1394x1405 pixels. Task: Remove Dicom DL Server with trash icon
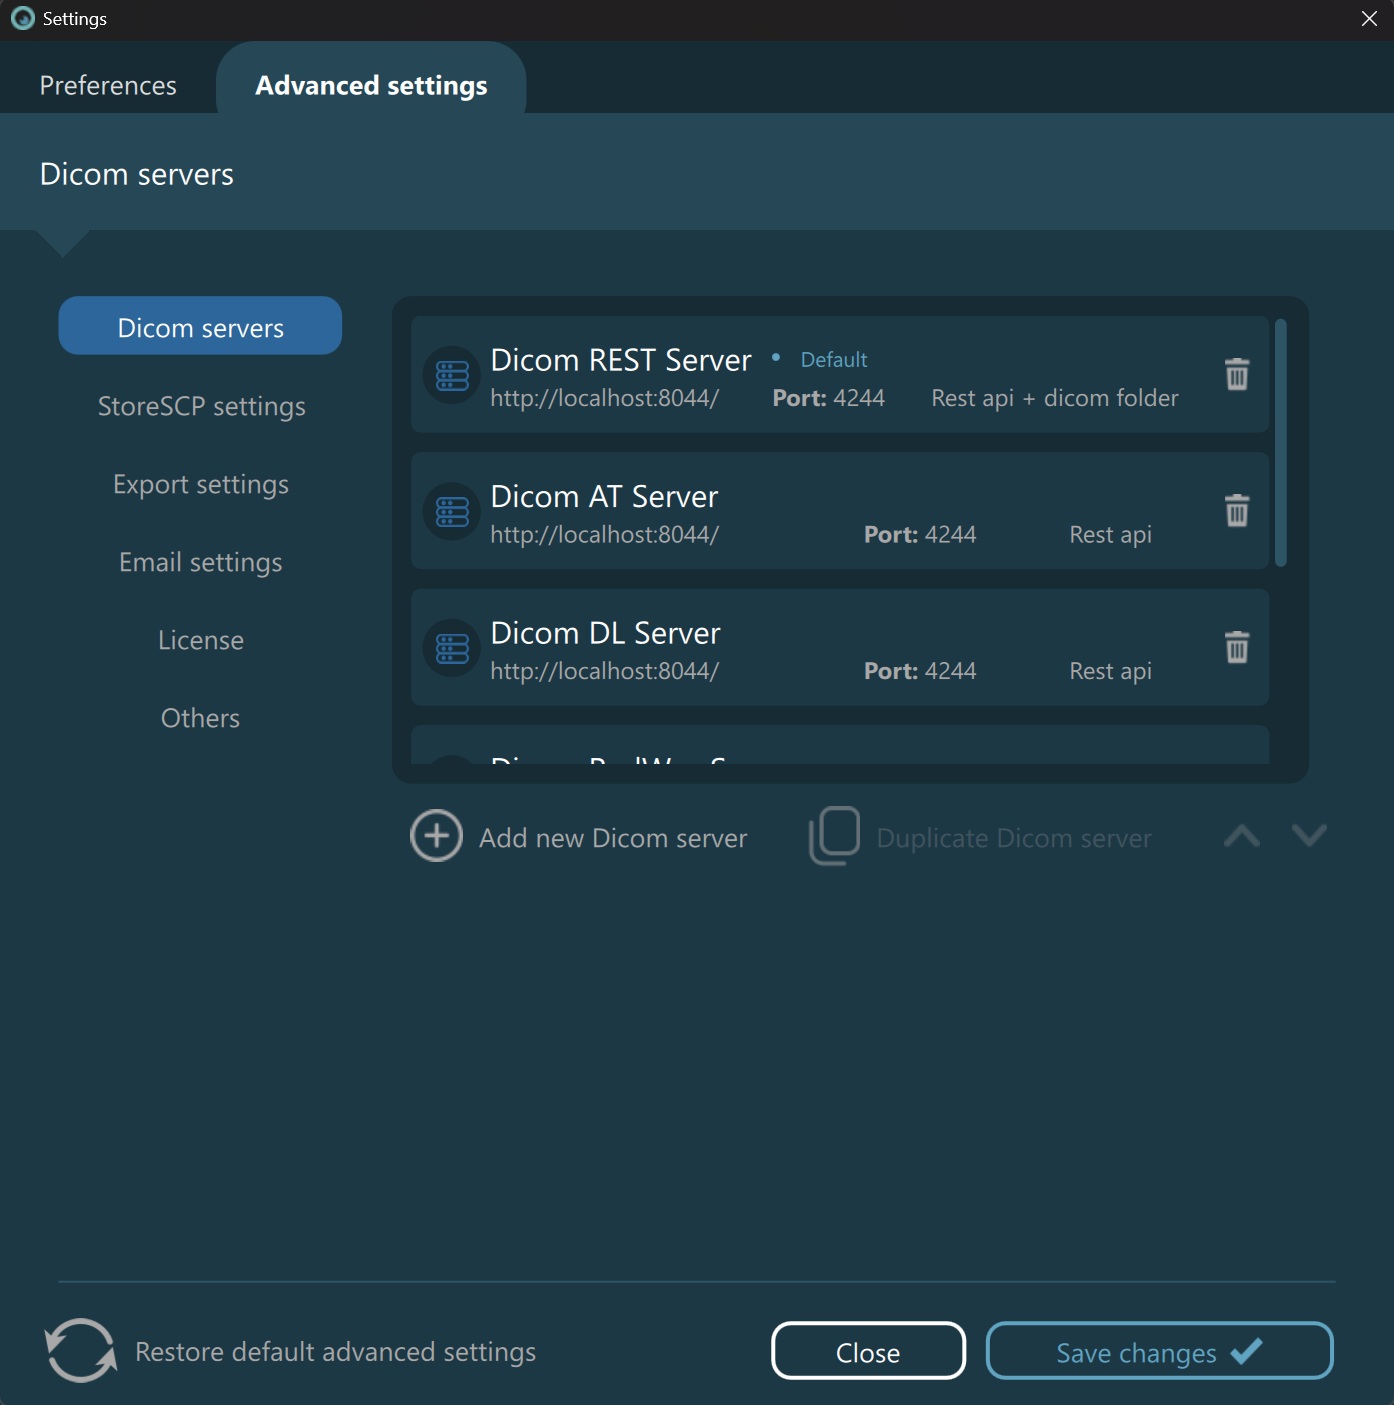(1237, 647)
